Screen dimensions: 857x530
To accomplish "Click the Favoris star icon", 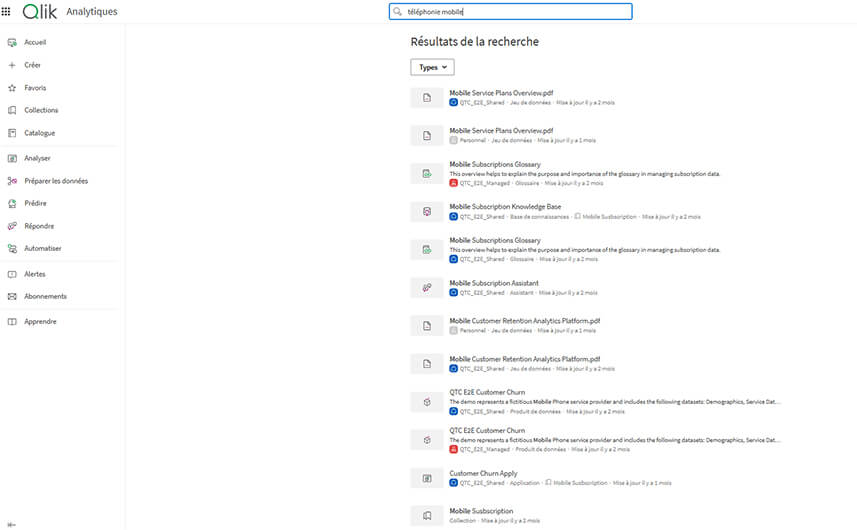I will tap(12, 88).
